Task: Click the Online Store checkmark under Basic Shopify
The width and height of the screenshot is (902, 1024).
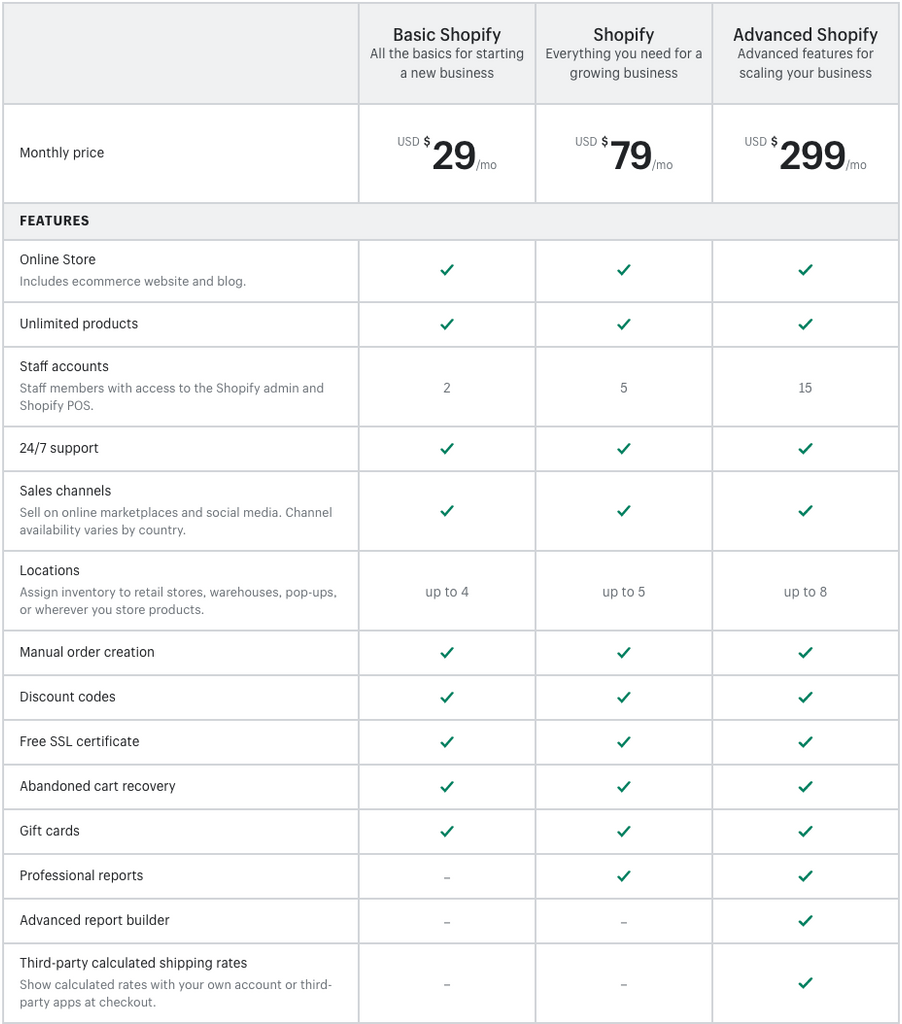Action: (447, 270)
